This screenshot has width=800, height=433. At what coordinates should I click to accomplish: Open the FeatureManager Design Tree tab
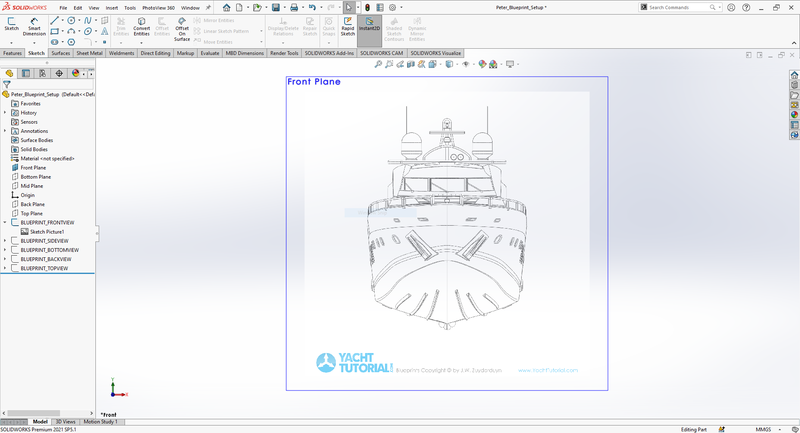[9, 73]
